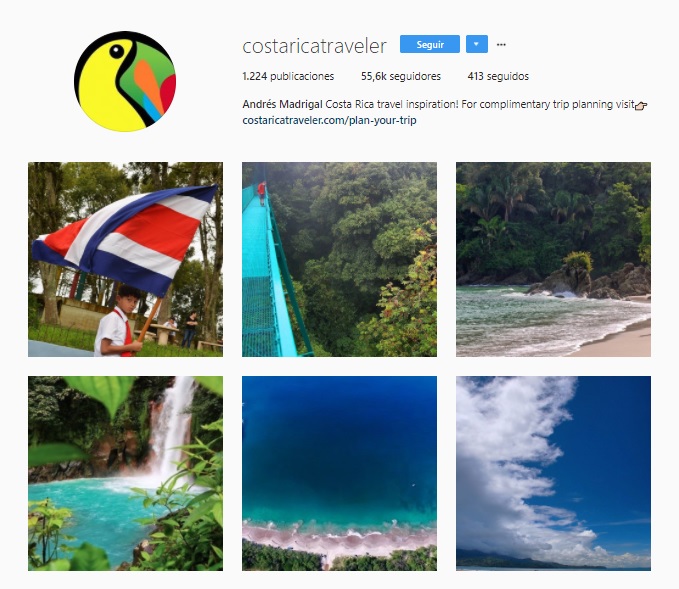Click the waterfall in the lagoon photo
This screenshot has width=679, height=589.
pos(173,429)
